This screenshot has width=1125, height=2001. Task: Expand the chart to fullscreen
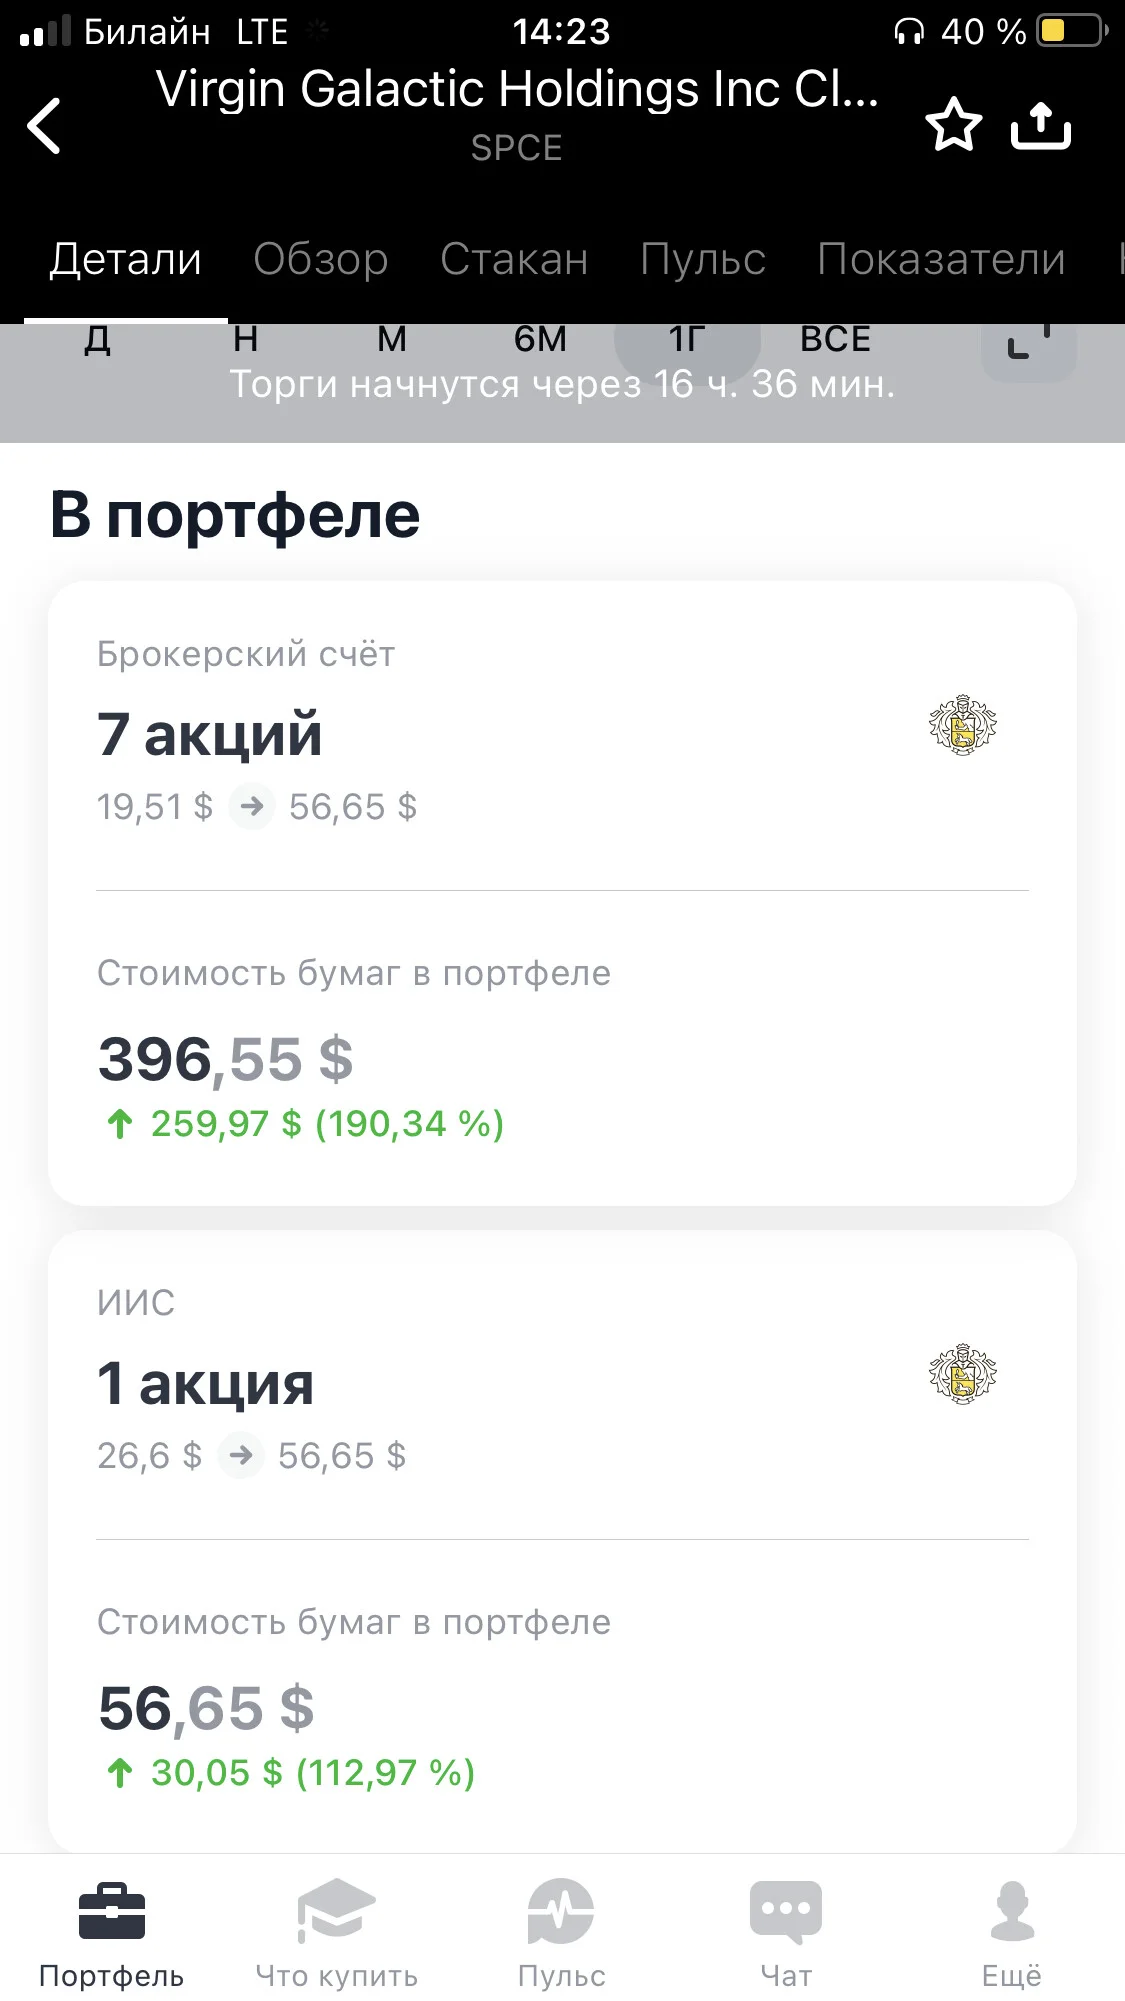(x=1029, y=345)
